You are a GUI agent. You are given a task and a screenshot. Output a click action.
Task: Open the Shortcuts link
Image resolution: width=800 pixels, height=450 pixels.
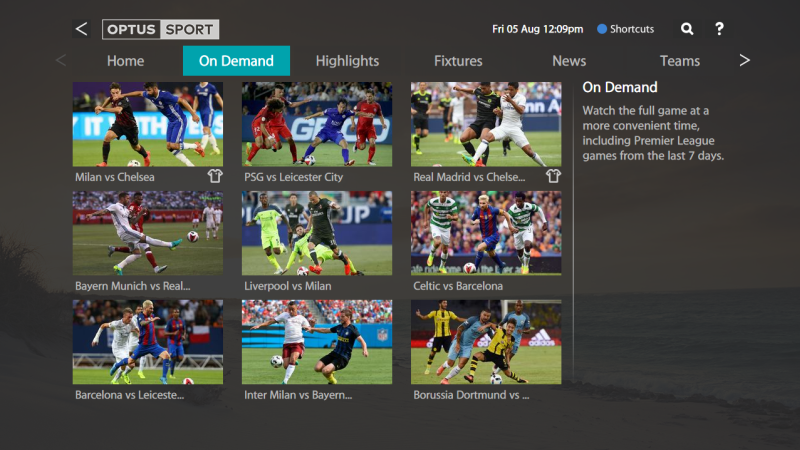pyautogui.click(x=632, y=29)
